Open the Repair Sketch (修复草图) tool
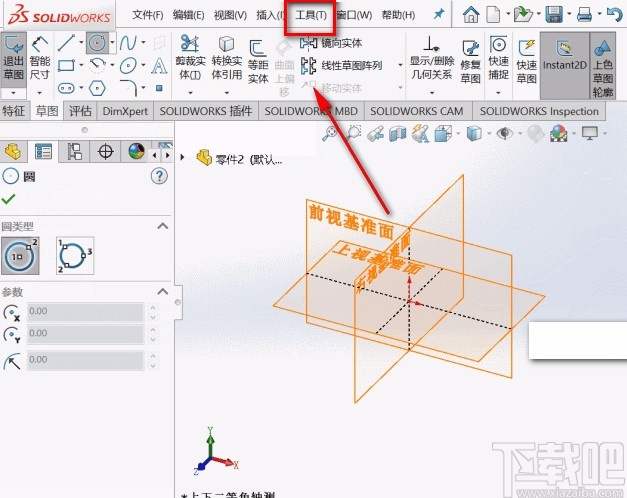The width and height of the screenshot is (627, 498). click(469, 60)
